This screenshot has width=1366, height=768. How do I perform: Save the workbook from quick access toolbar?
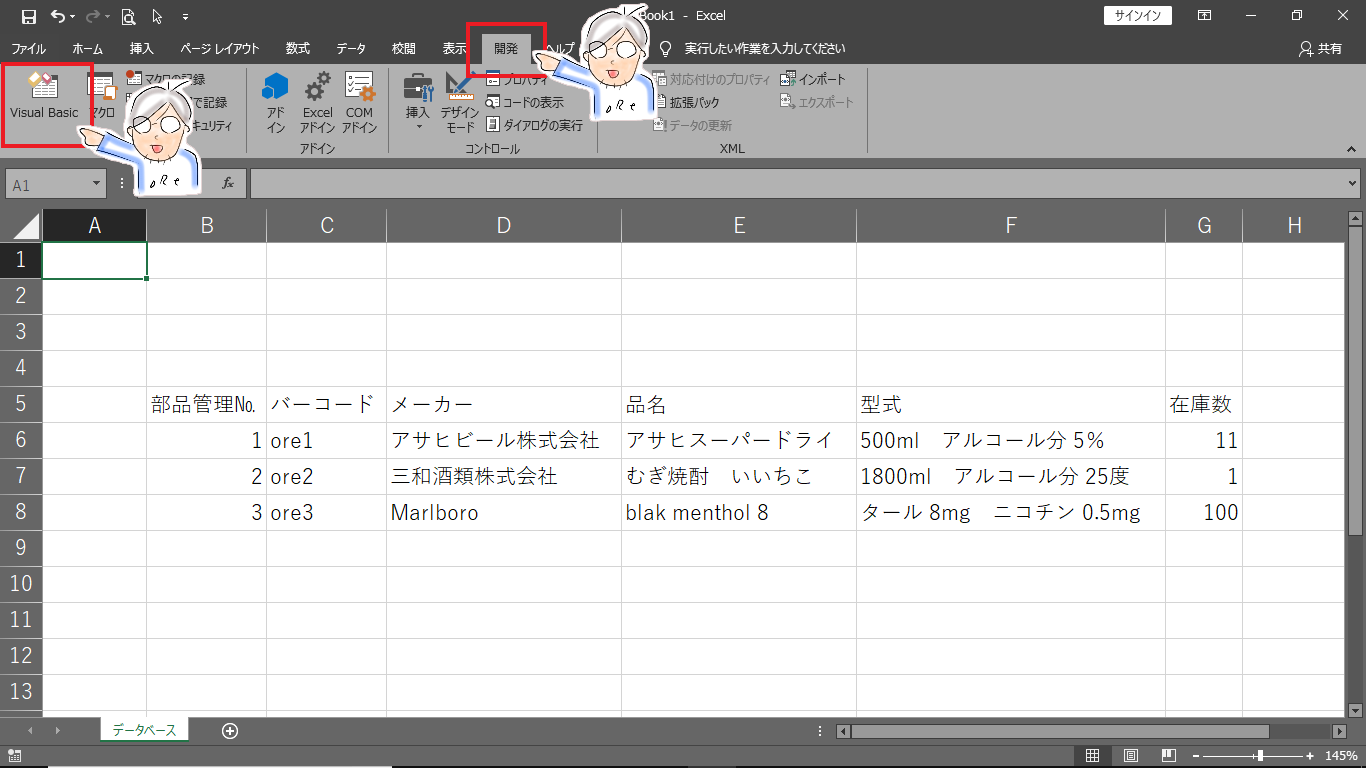[x=28, y=16]
